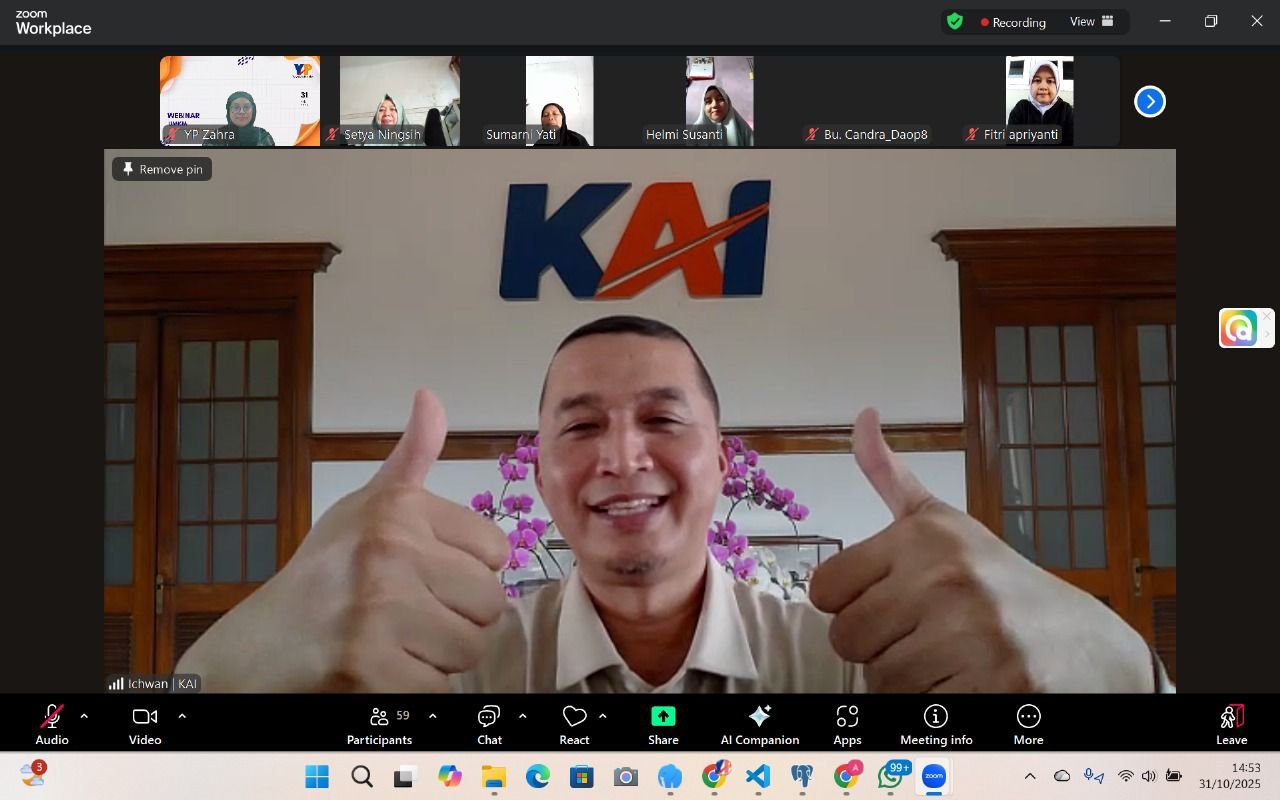Open battery status in tray
The height and width of the screenshot is (800, 1280).
point(1173,777)
